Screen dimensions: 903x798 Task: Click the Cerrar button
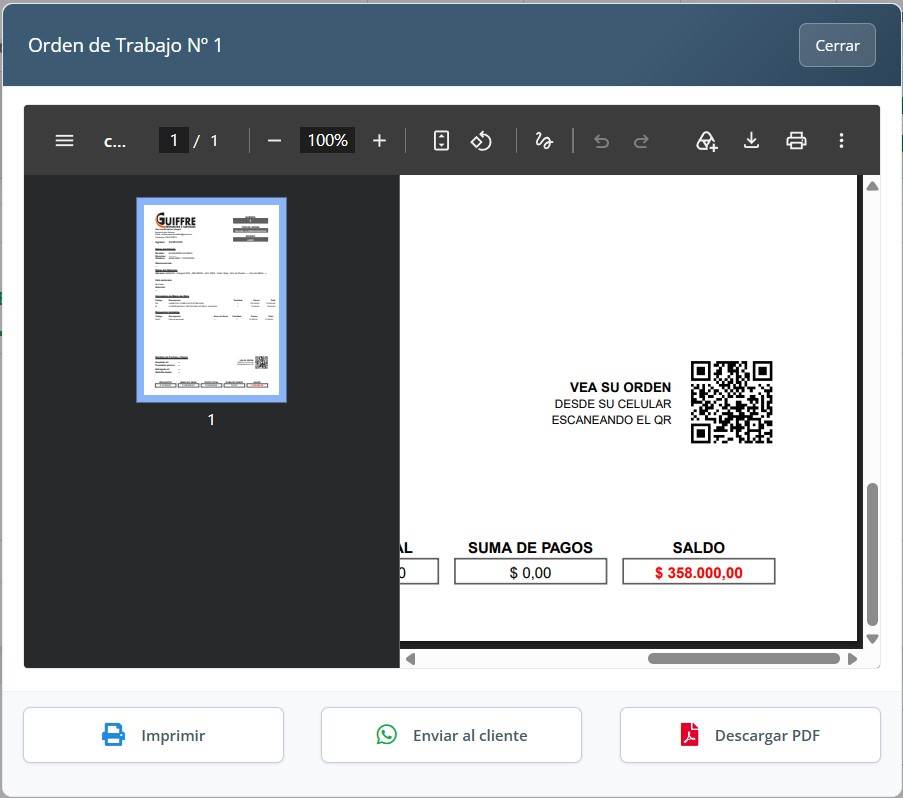[x=837, y=45]
